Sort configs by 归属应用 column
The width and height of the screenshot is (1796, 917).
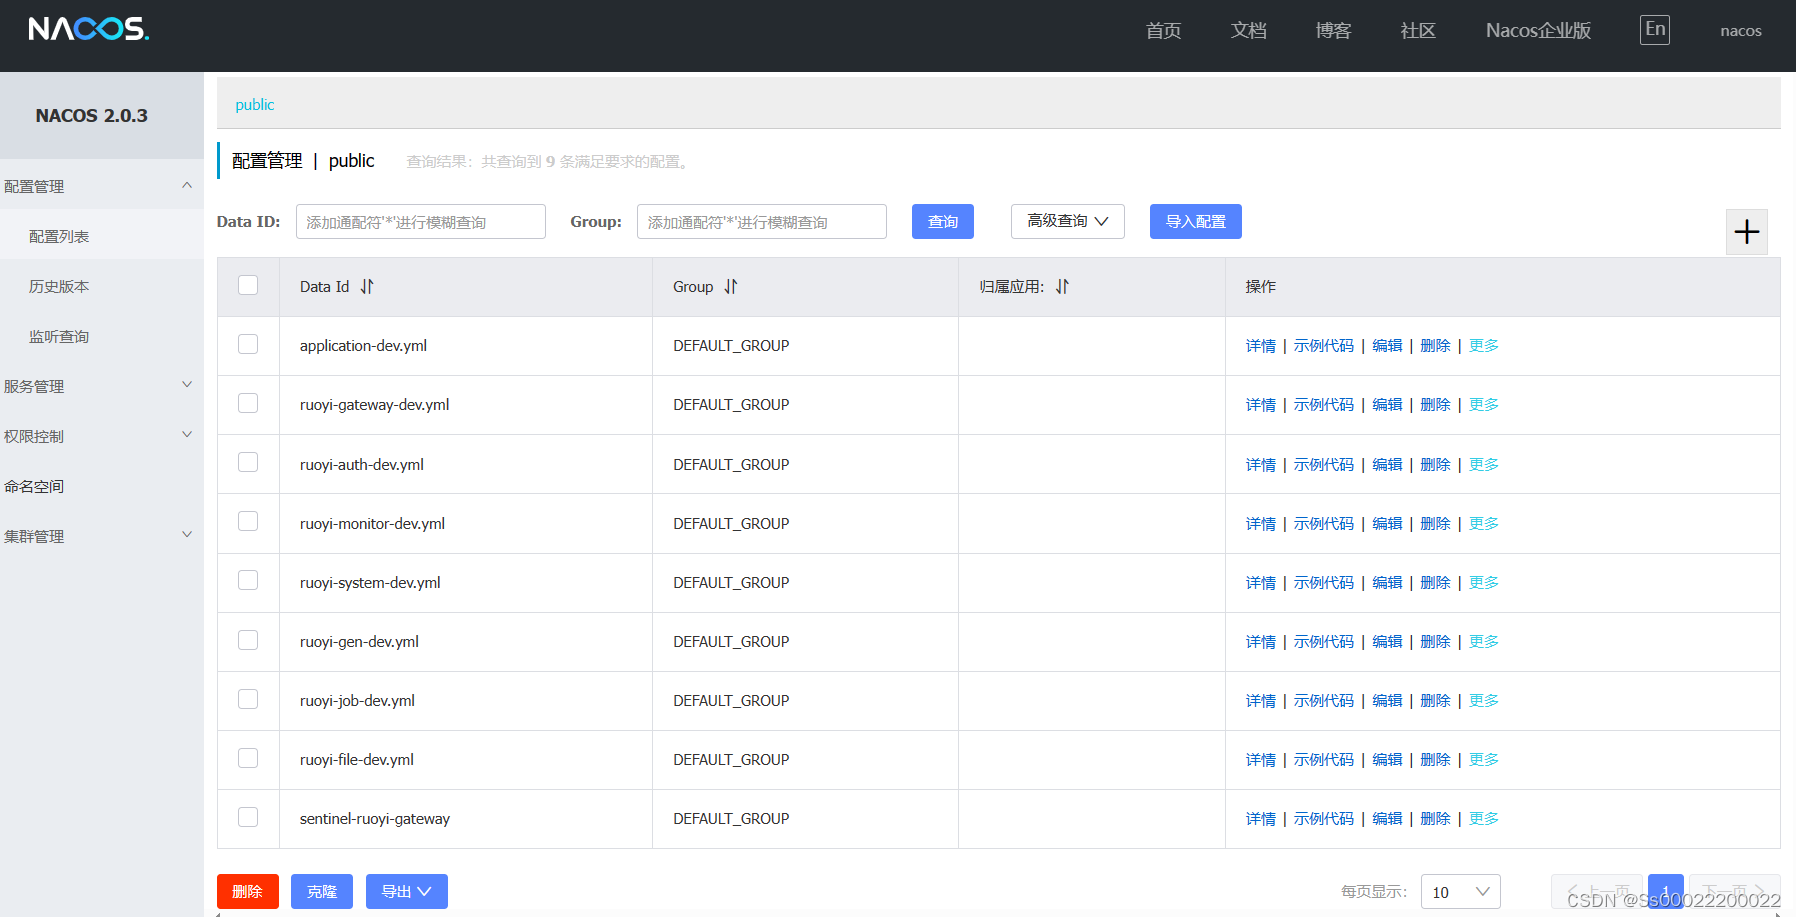pos(1063,286)
